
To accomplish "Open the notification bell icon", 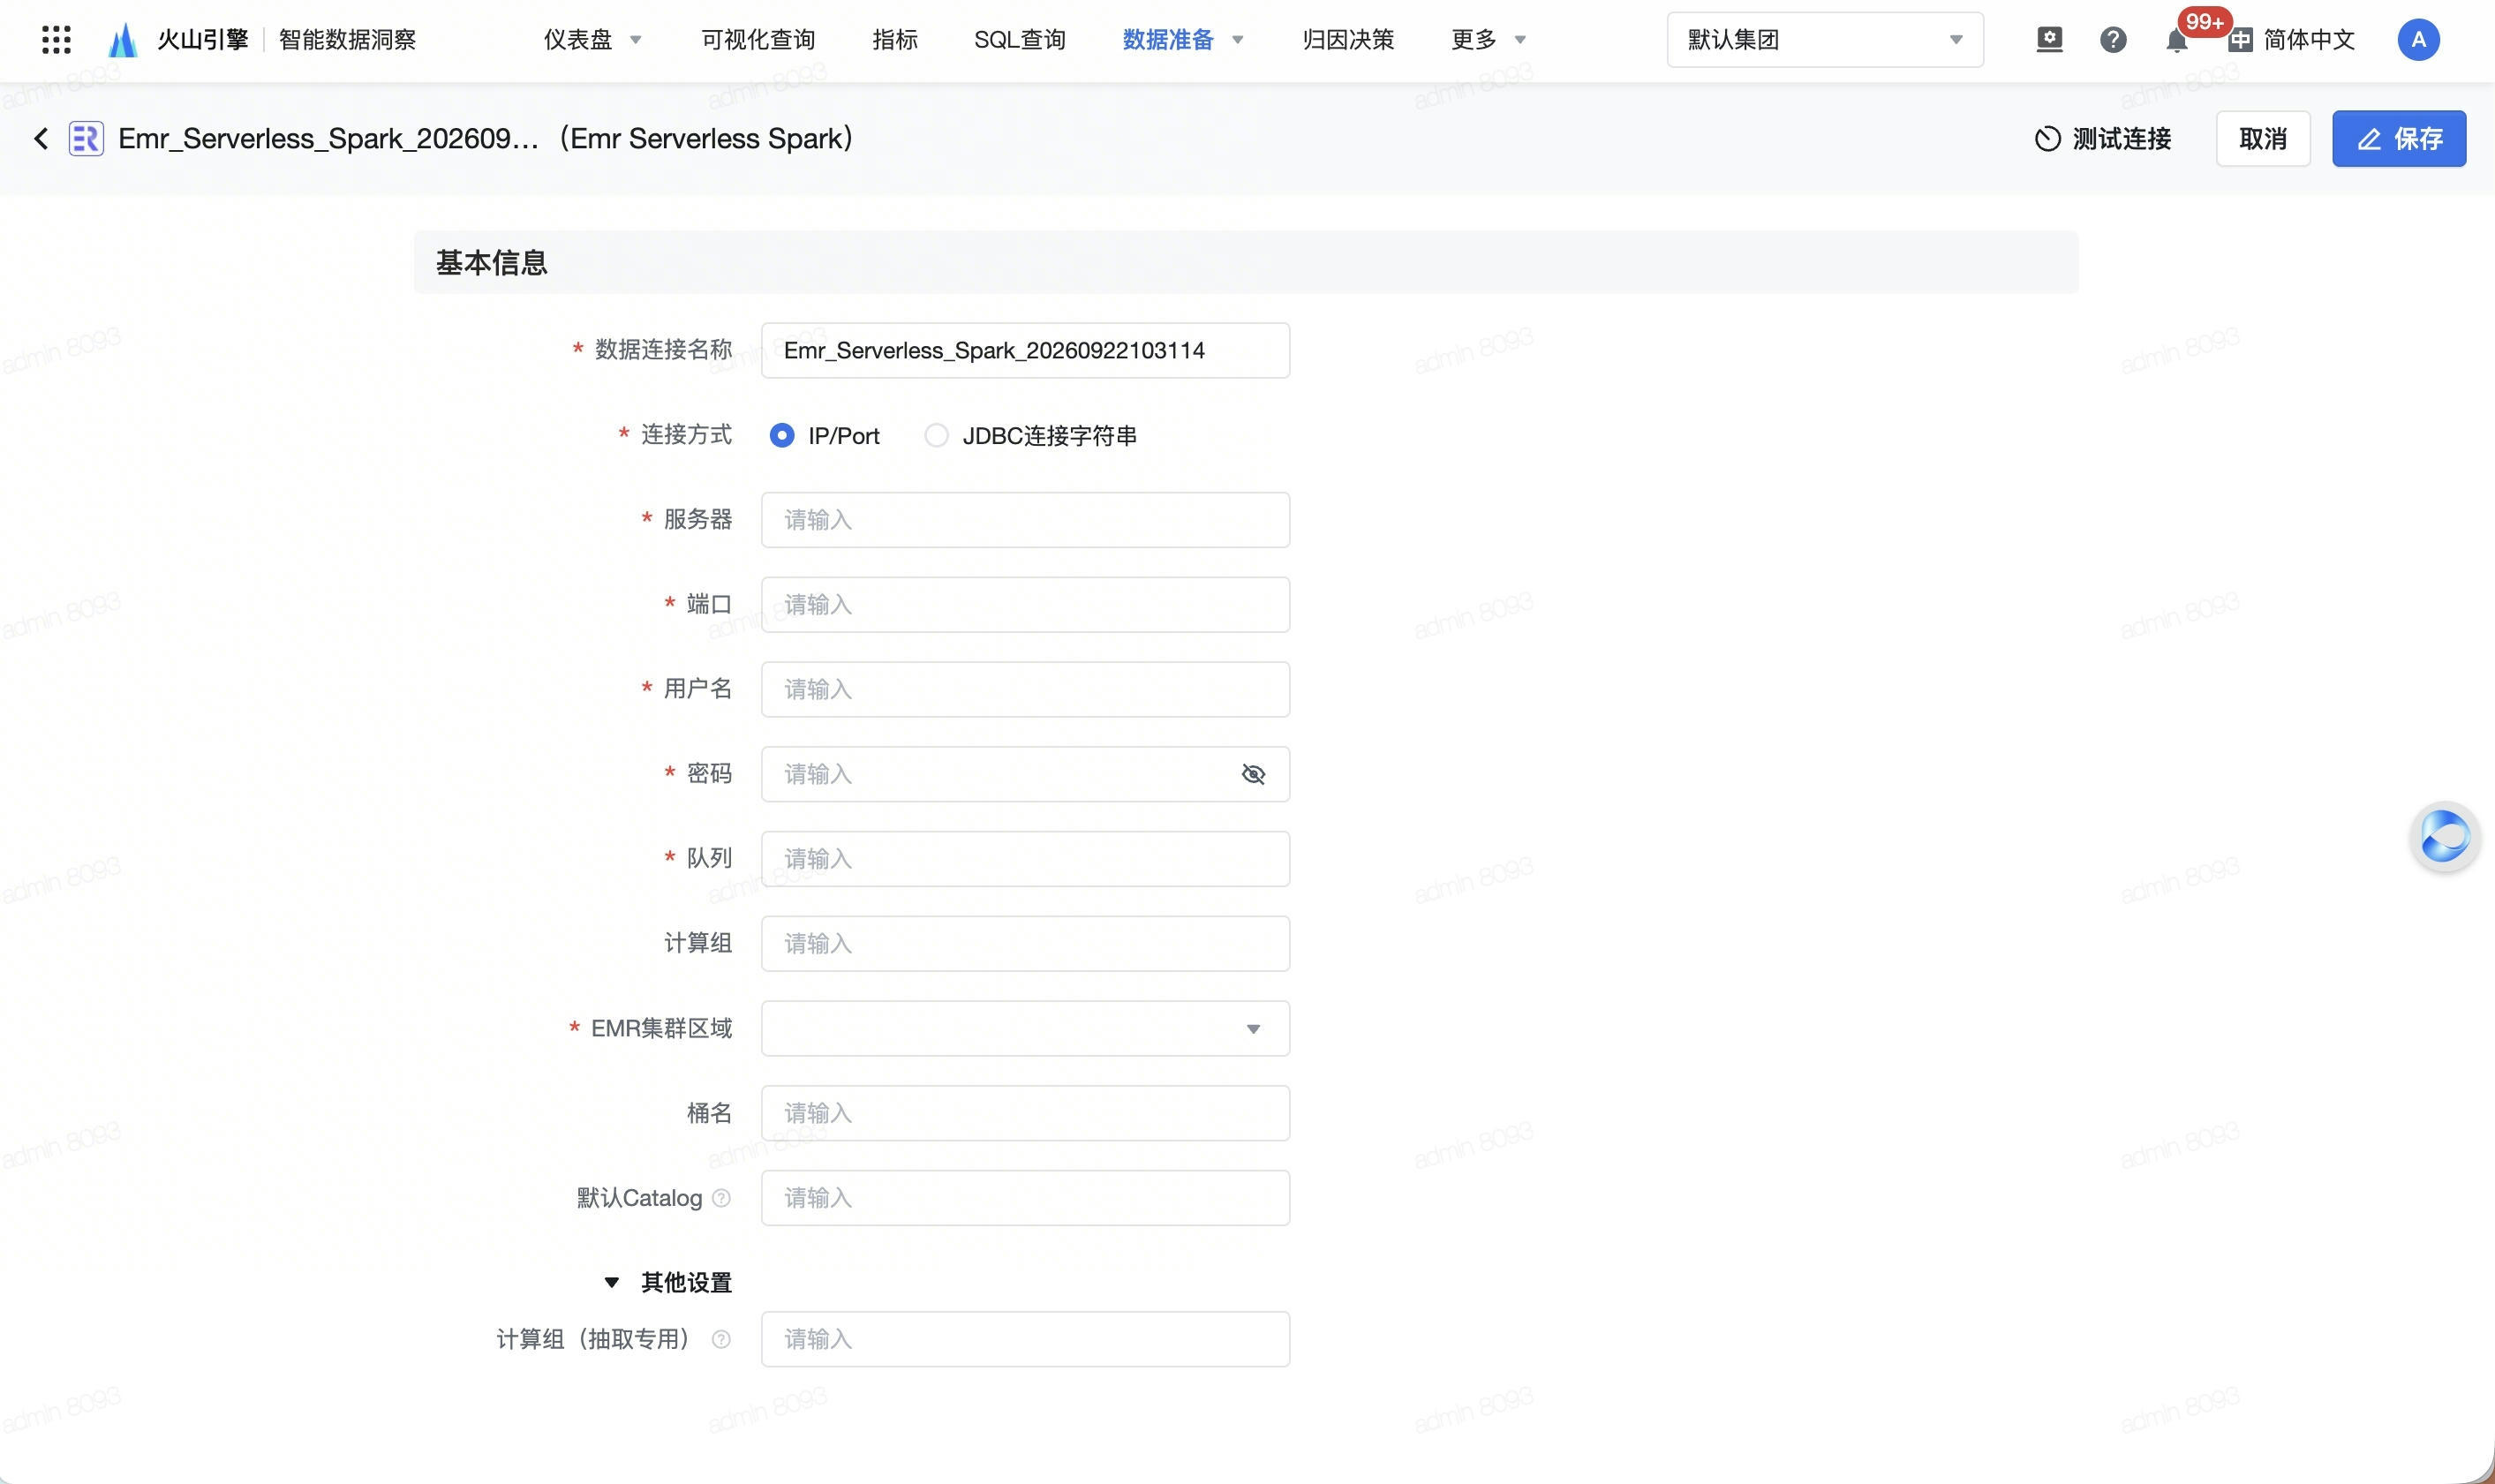I will point(2176,40).
